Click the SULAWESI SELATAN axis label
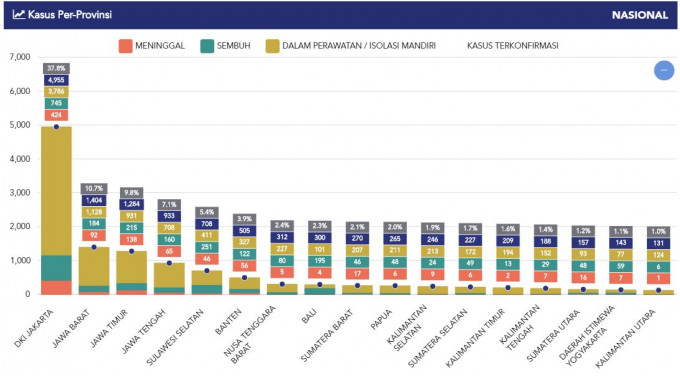This screenshot has width=680, height=376. pos(174,337)
